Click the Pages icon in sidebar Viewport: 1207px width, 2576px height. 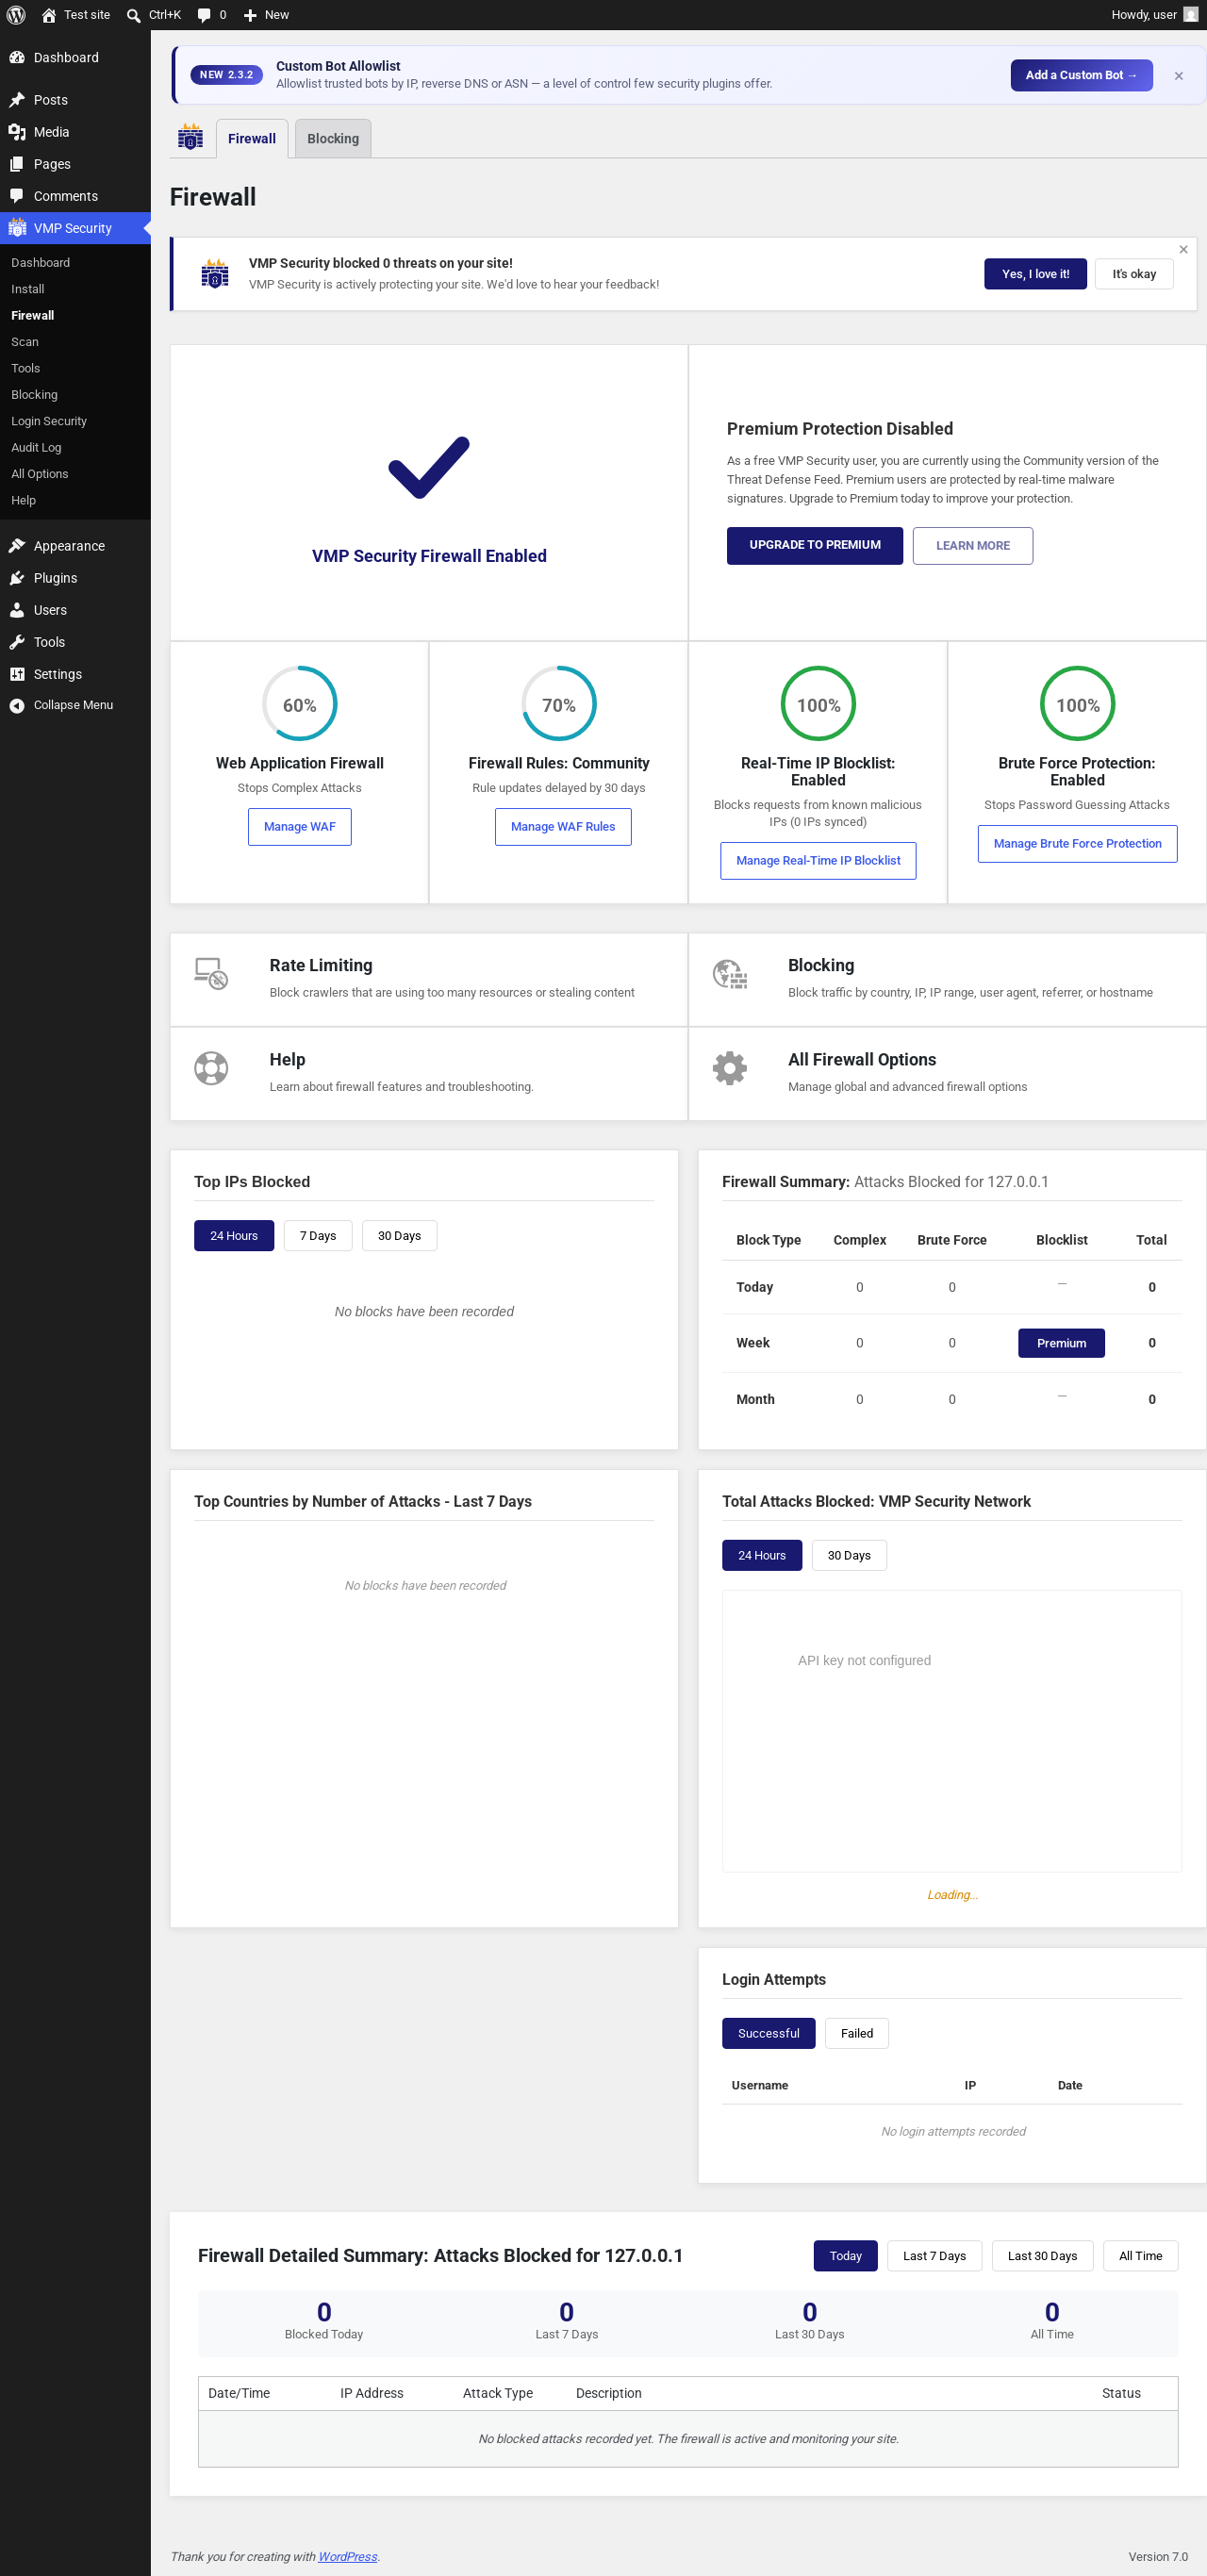pyautogui.click(x=17, y=164)
